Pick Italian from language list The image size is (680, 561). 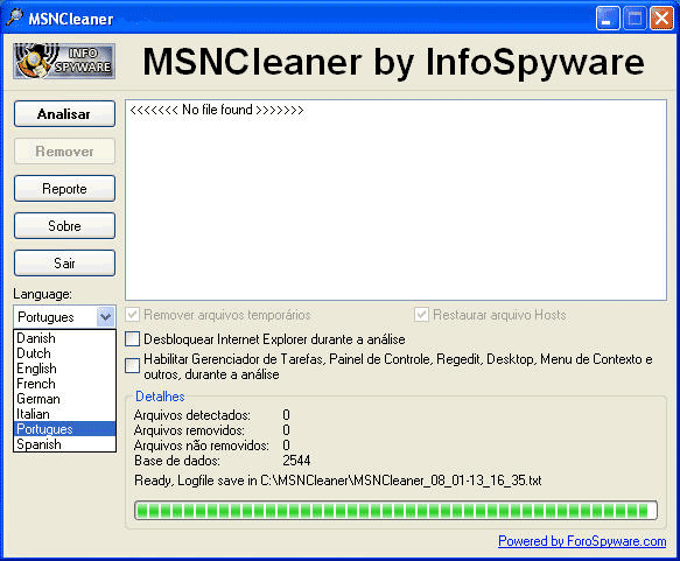(x=65, y=414)
